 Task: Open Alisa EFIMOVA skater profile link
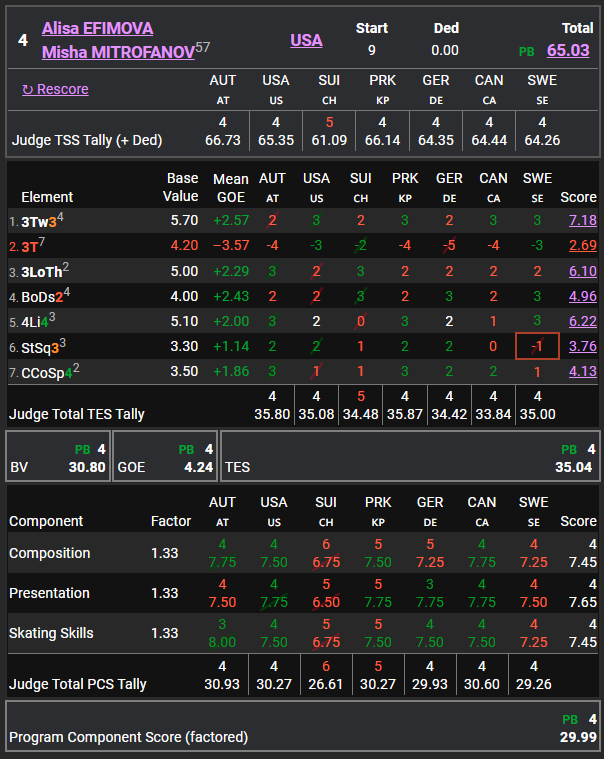98,28
